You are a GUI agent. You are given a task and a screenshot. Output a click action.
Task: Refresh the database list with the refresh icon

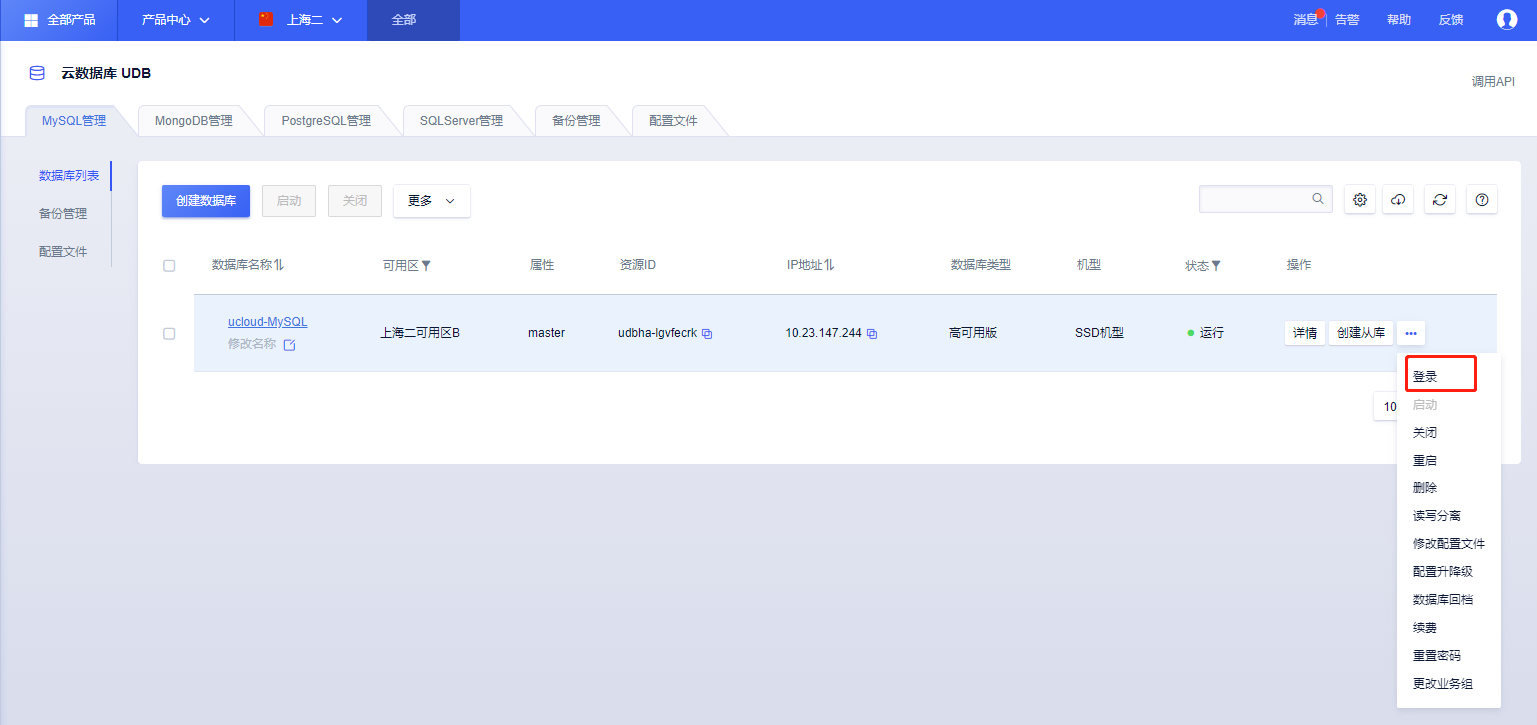1440,199
